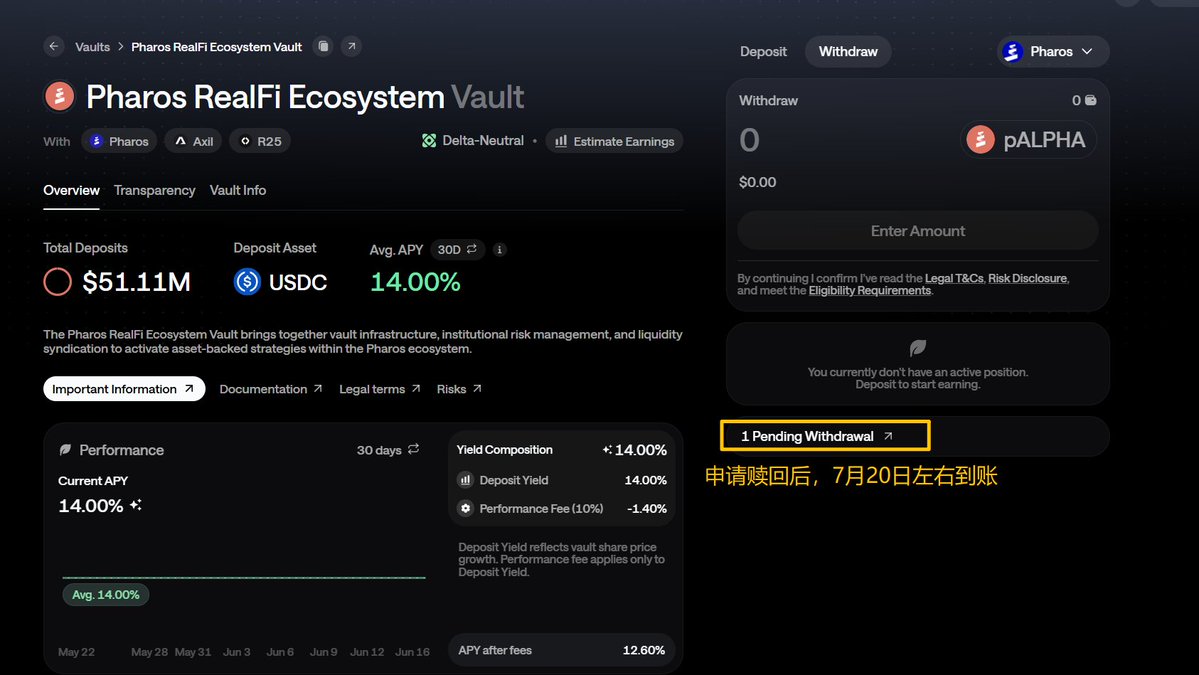Switch to the Deposit tab
1199x675 pixels.
763,51
